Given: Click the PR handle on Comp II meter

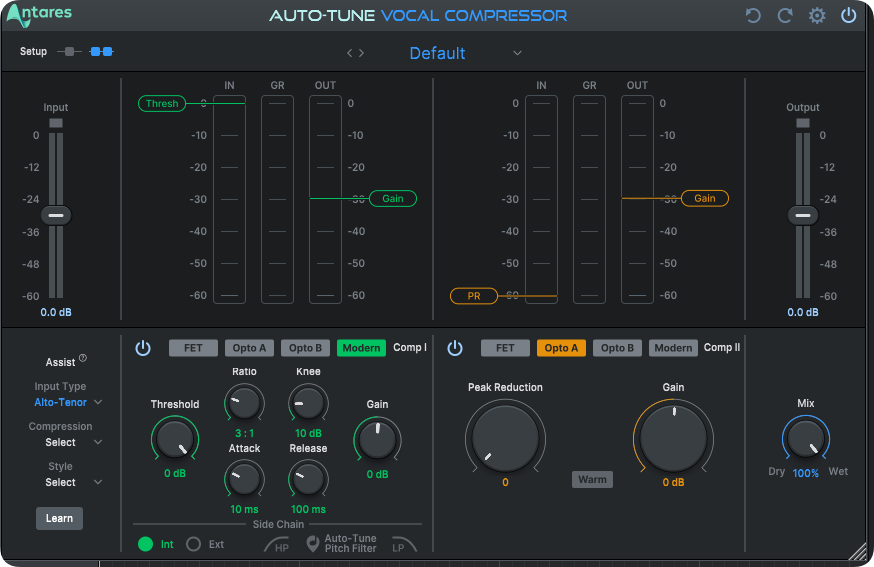Looking at the screenshot, I should [x=474, y=296].
